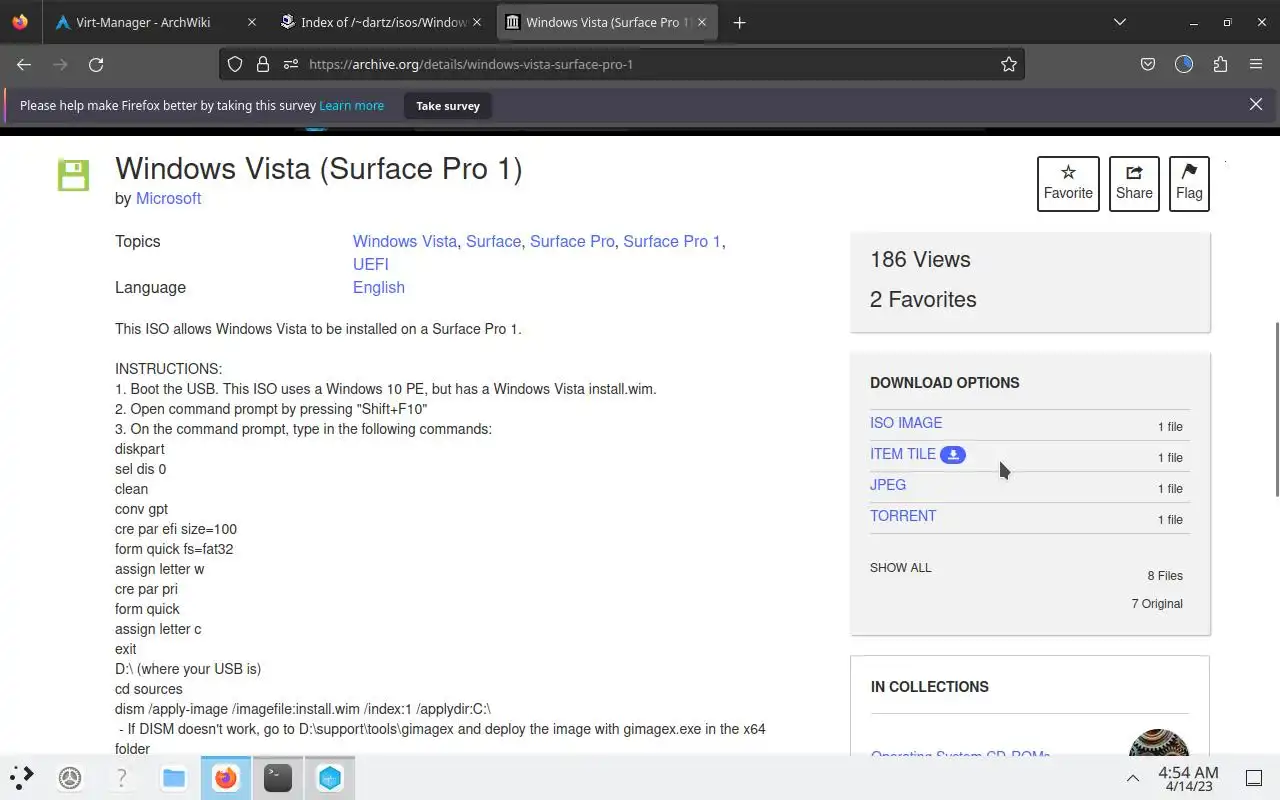Click Firefox icon in taskbar
Image resolution: width=1280 pixels, height=800 pixels.
click(x=226, y=777)
